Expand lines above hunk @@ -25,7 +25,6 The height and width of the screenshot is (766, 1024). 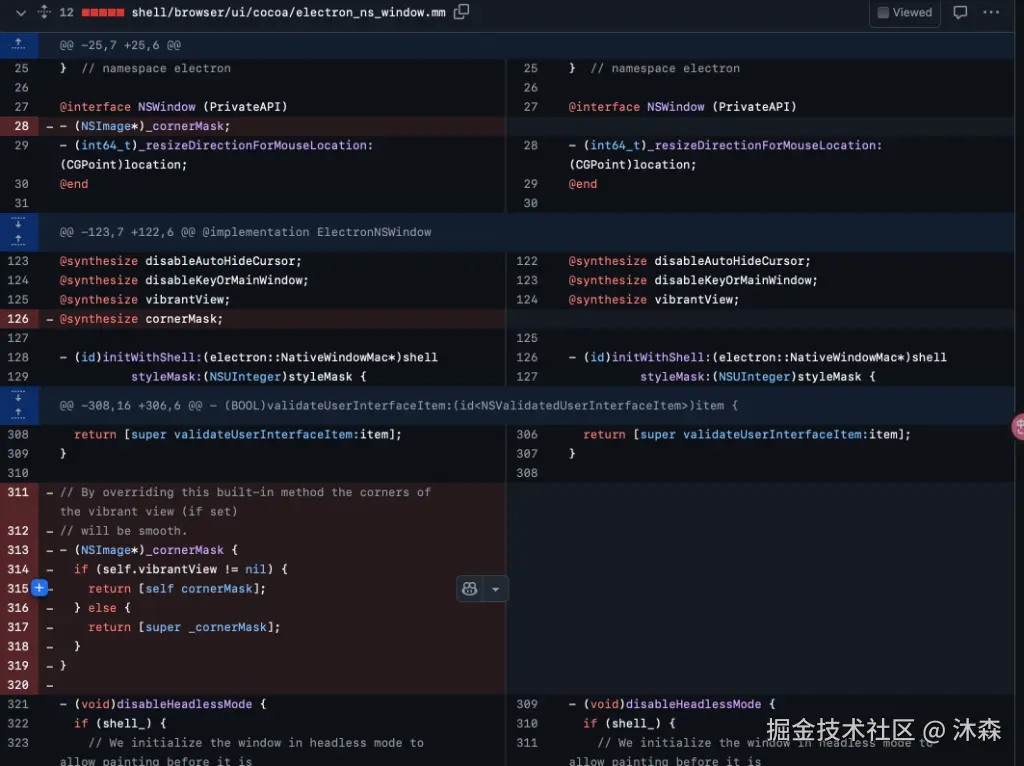[18, 45]
